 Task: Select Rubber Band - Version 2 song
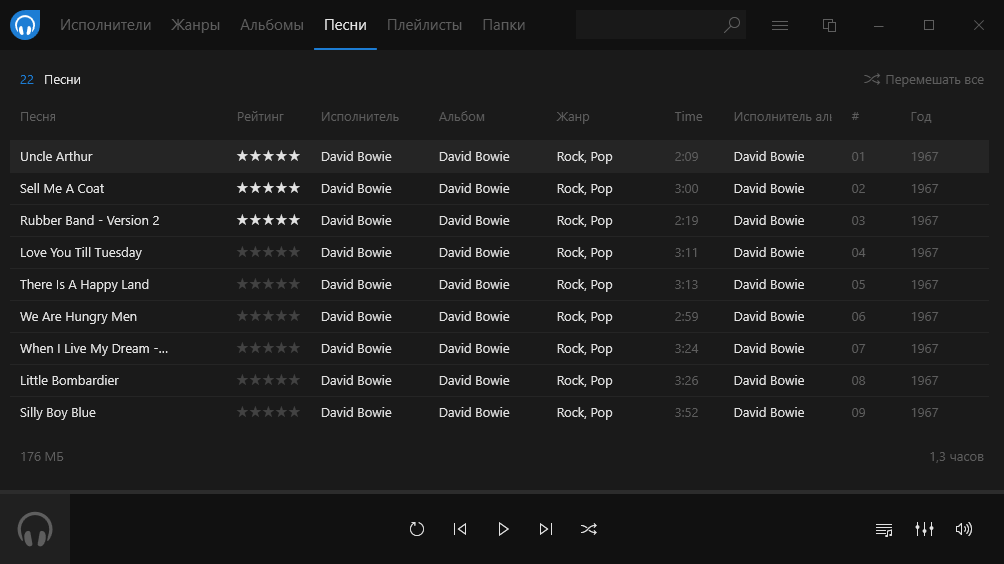[x=90, y=220]
